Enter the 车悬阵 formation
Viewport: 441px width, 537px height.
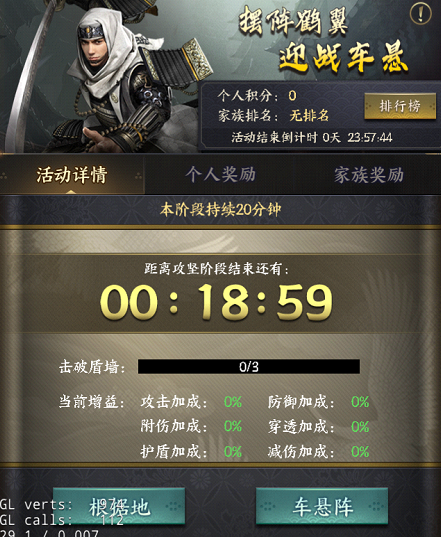tap(322, 506)
